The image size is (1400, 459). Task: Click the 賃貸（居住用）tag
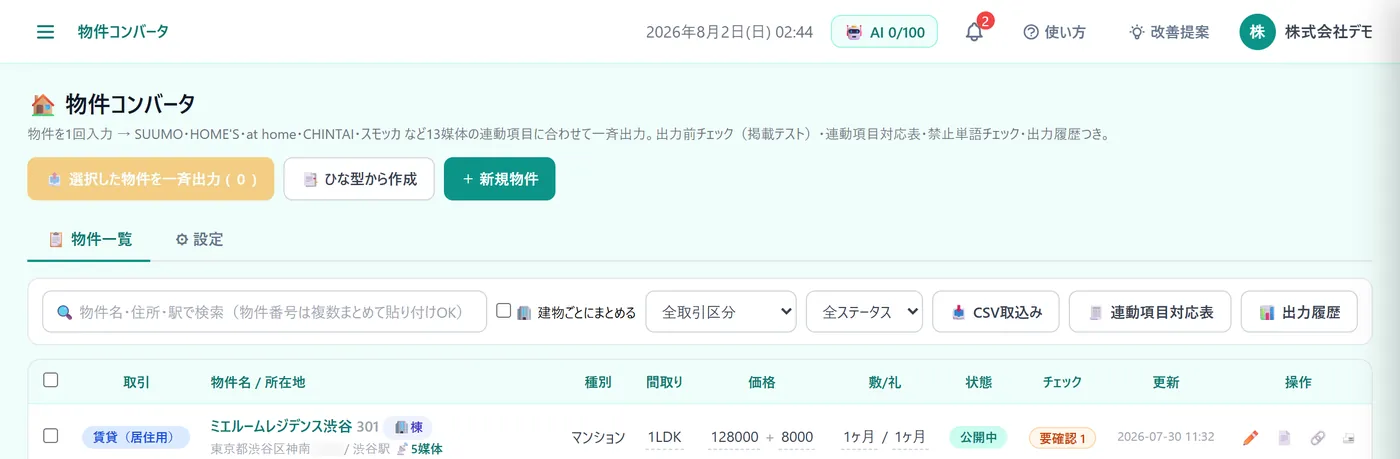click(135, 437)
